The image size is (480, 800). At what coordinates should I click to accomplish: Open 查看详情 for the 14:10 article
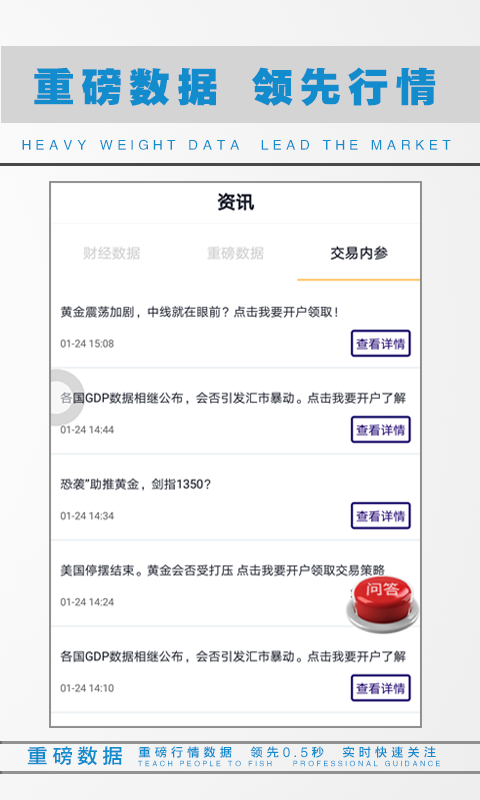coord(381,688)
